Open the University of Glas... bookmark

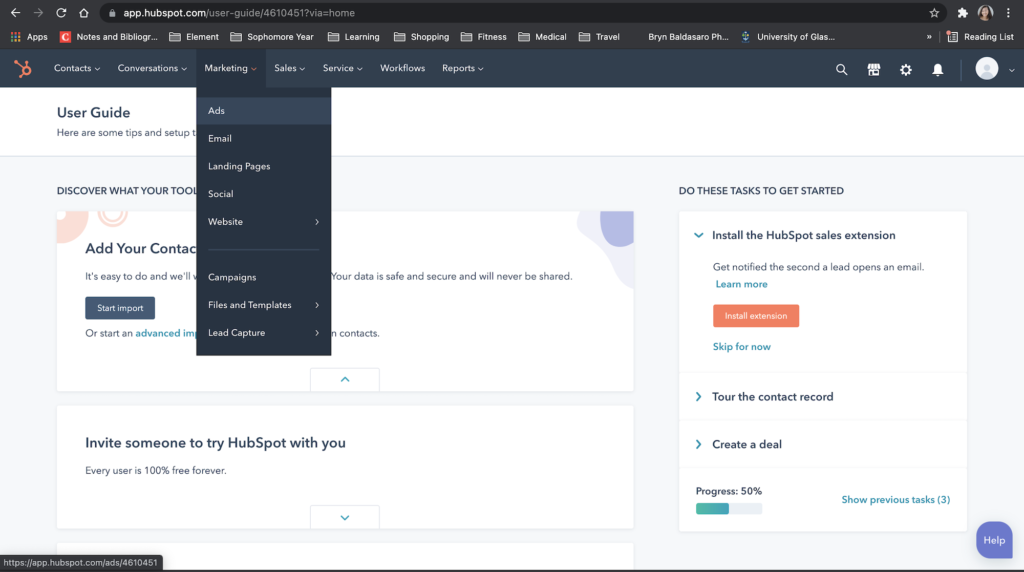click(x=788, y=37)
